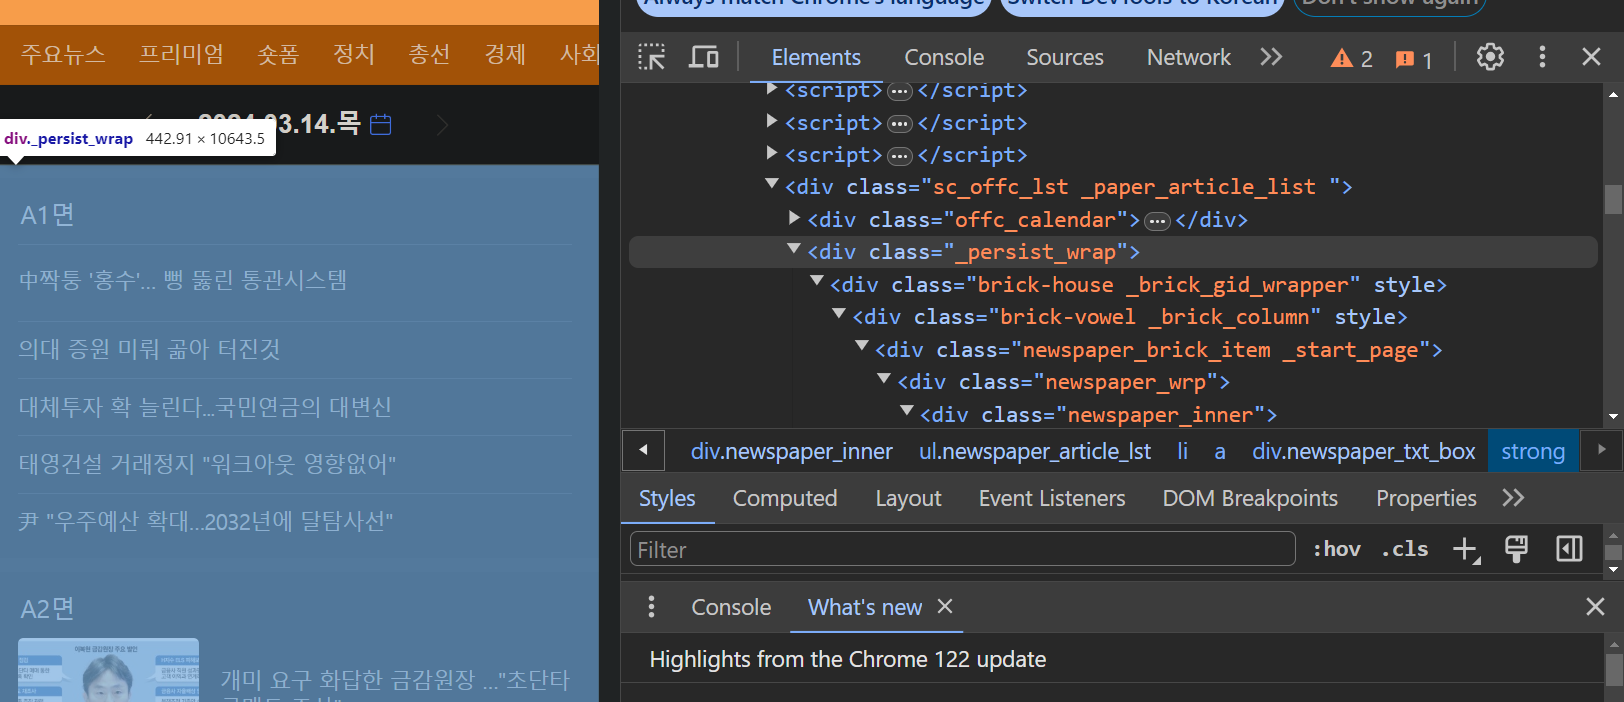
Task: Collapse the brick-house _brick_gid_wrapper div
Action: click(x=817, y=282)
